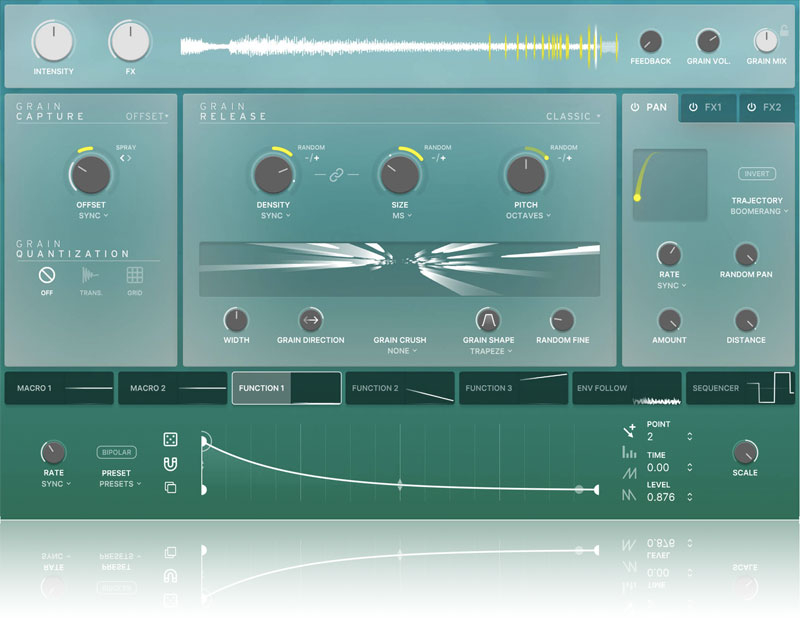Click the Intensity knob
Screen dimensions: 800x620
pyautogui.click(x=53, y=42)
